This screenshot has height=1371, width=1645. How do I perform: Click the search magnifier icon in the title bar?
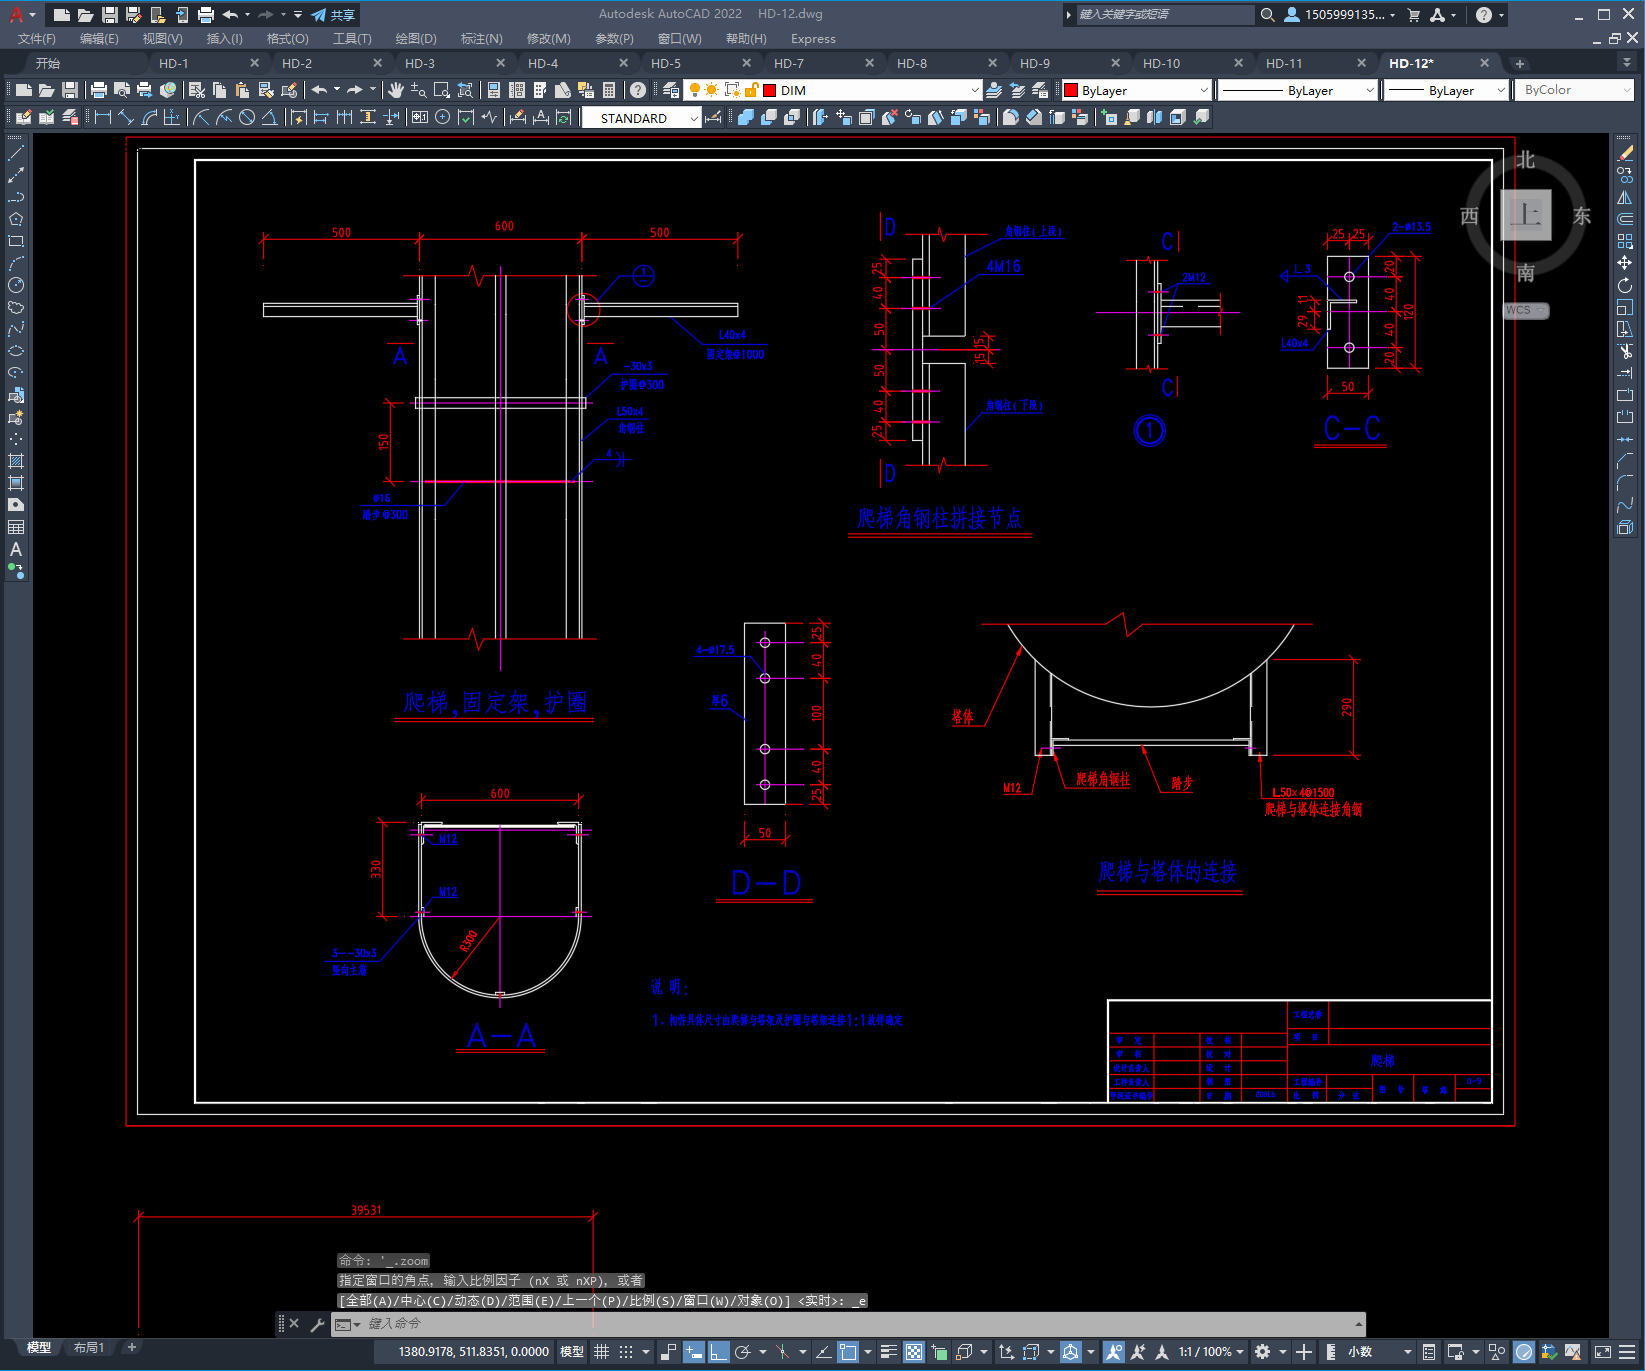1267,15
